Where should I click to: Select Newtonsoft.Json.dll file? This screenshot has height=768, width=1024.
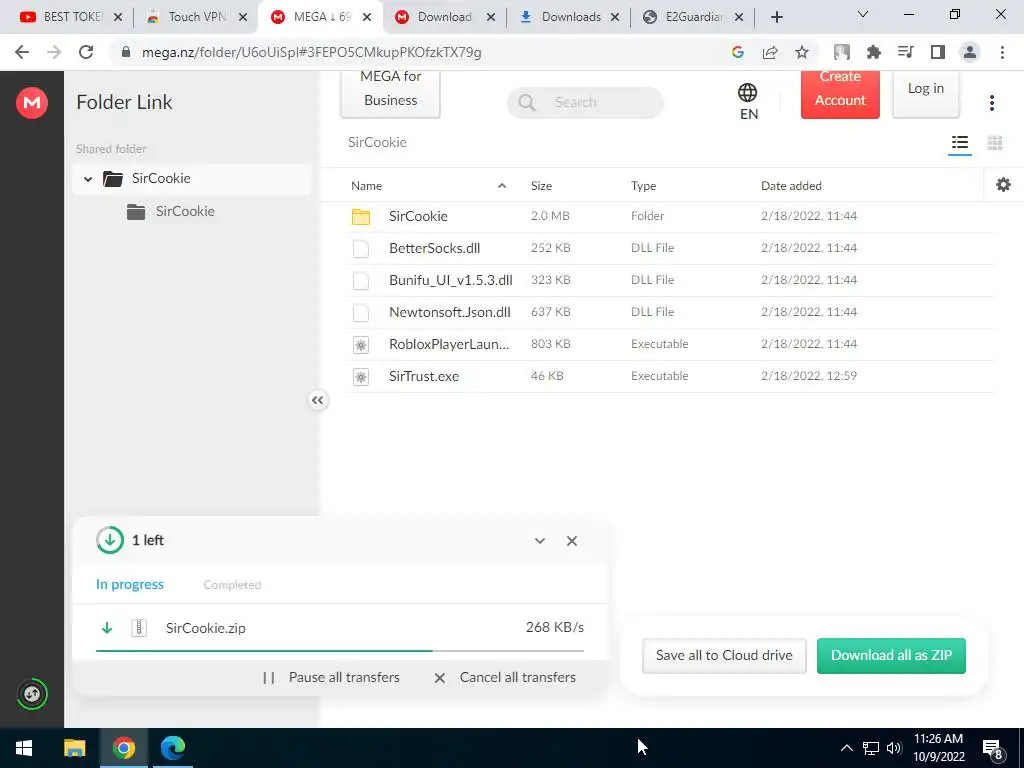click(x=670, y=312)
